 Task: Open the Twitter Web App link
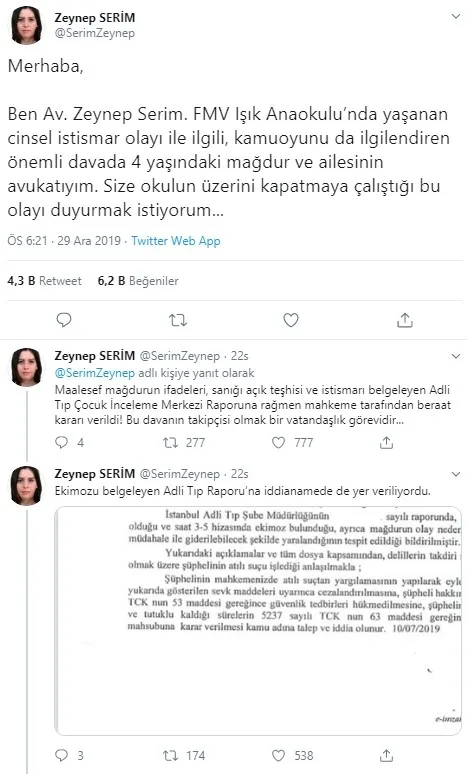point(176,241)
